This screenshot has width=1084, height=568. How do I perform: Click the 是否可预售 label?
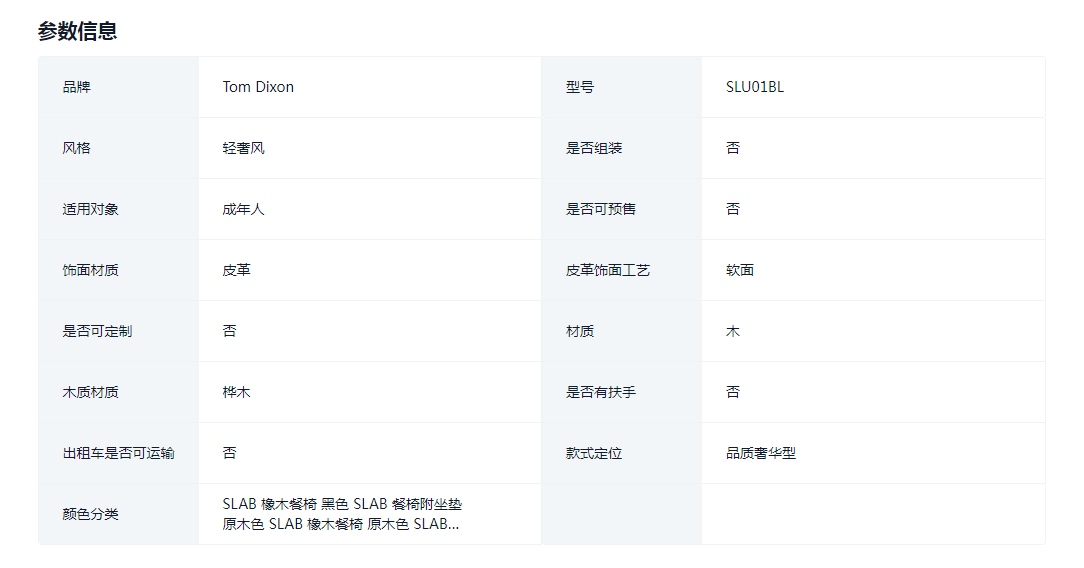point(601,209)
